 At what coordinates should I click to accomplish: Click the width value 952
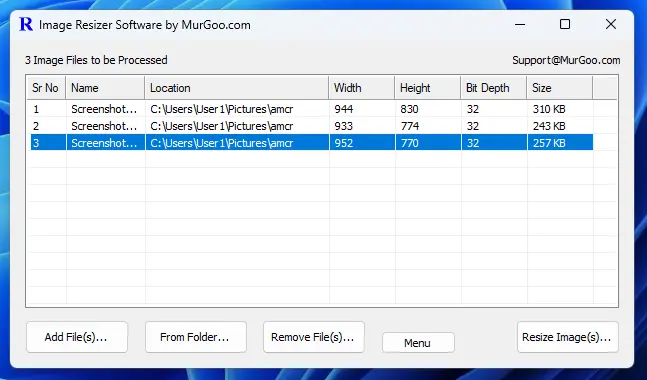(x=344, y=143)
